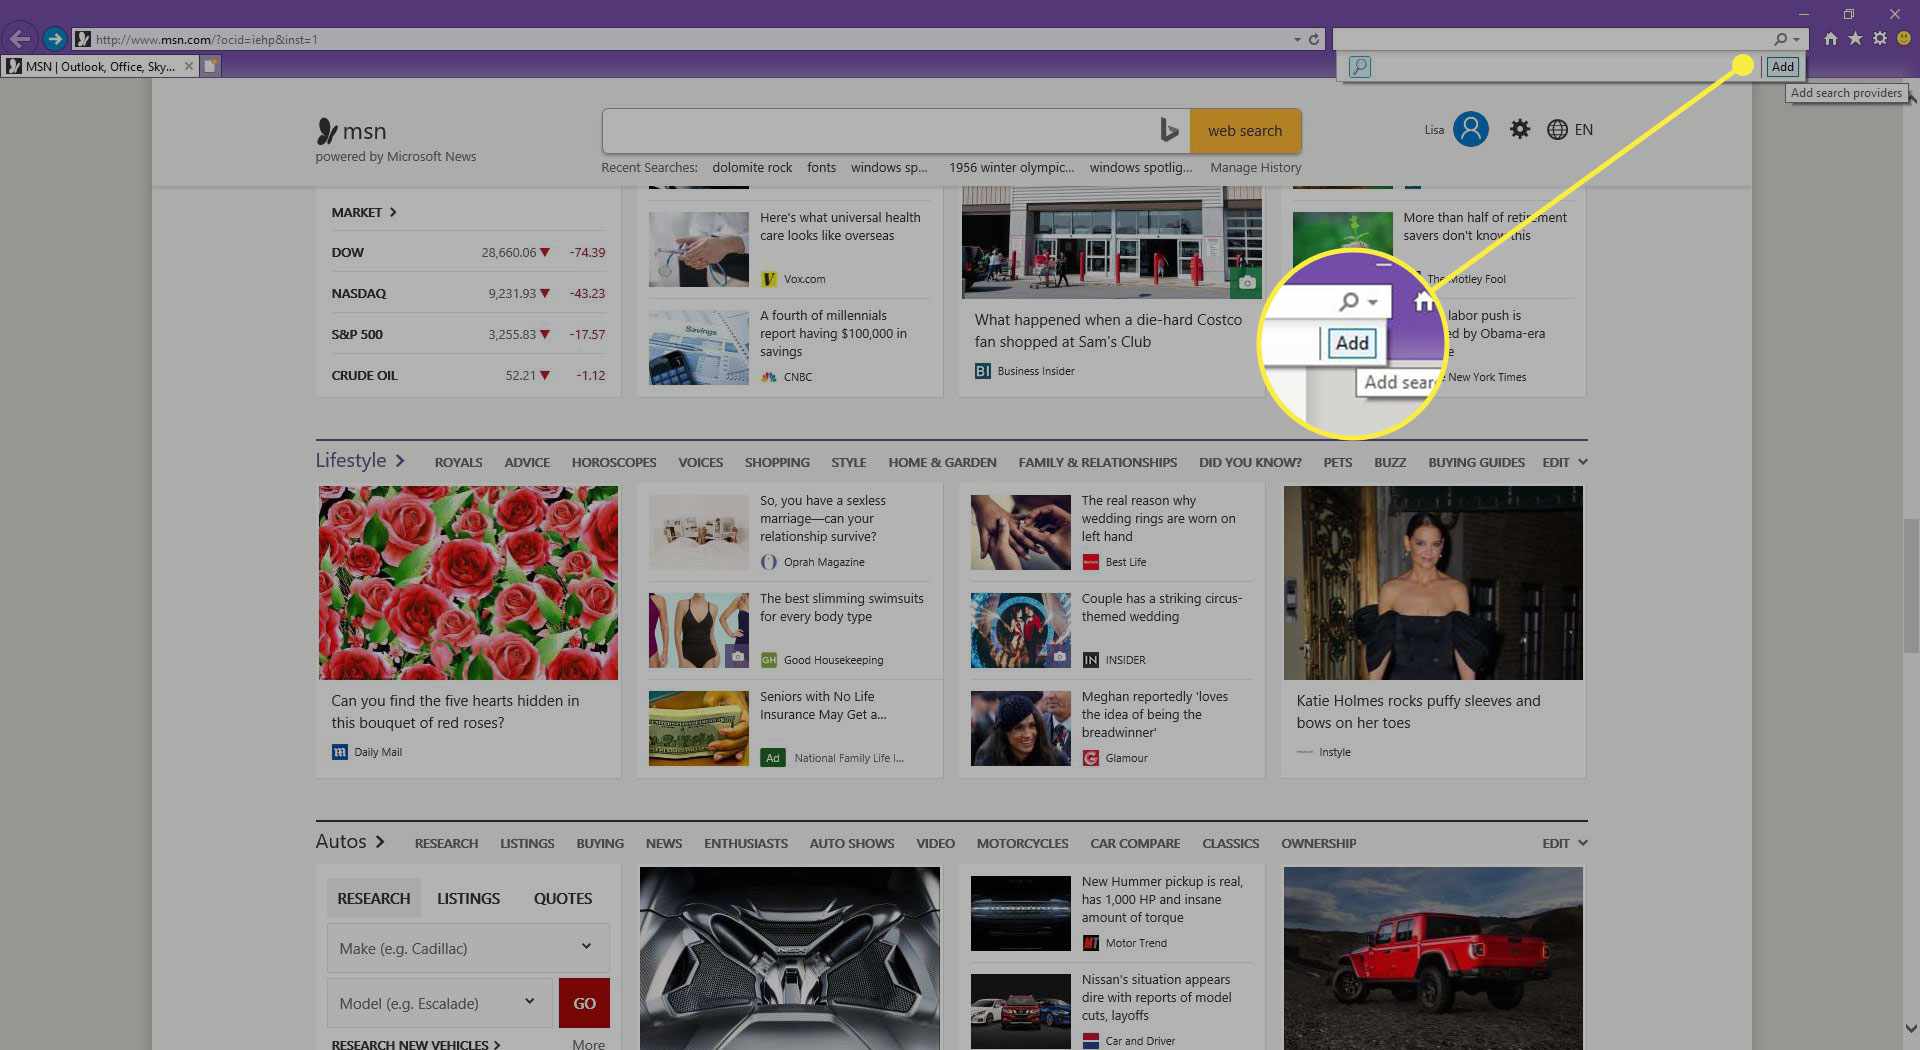Click the INSIDER source icon

click(x=1090, y=660)
